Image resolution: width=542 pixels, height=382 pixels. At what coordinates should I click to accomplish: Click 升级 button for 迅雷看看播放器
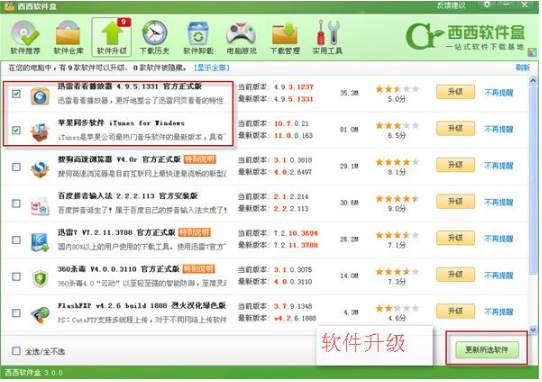(x=455, y=92)
